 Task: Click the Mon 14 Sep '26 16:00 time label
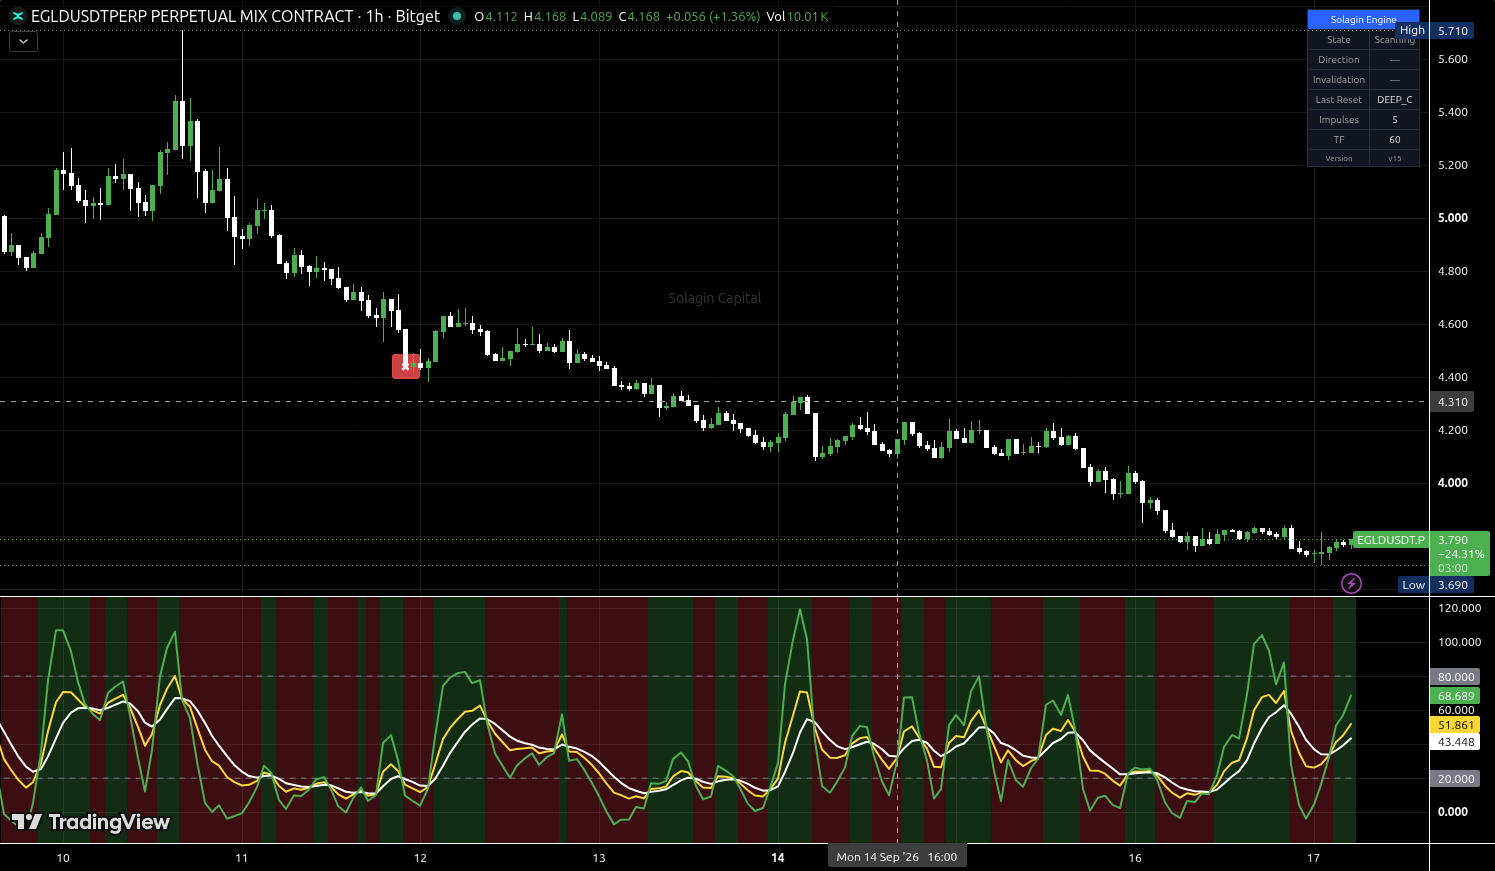(x=897, y=857)
